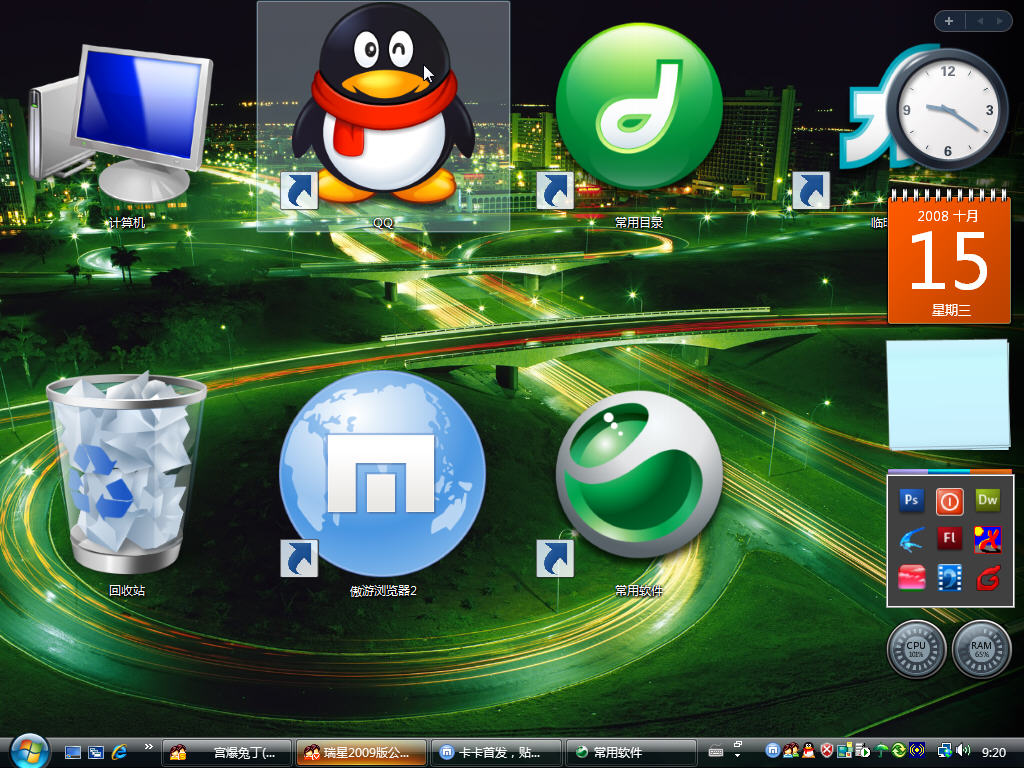The width and height of the screenshot is (1024, 768).
Task: Click Switch between windows quick launch icon
Action: point(96,752)
